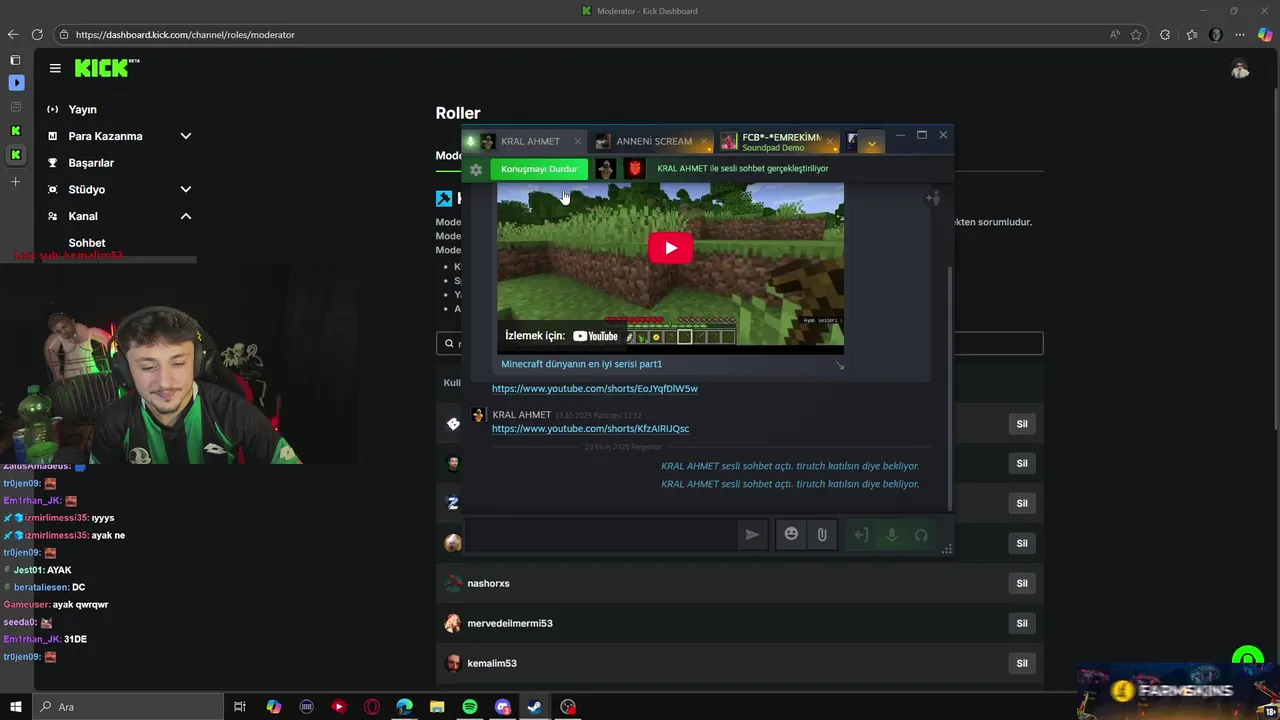Click the browser address bar URL
The height and width of the screenshot is (720, 1280).
click(x=185, y=35)
